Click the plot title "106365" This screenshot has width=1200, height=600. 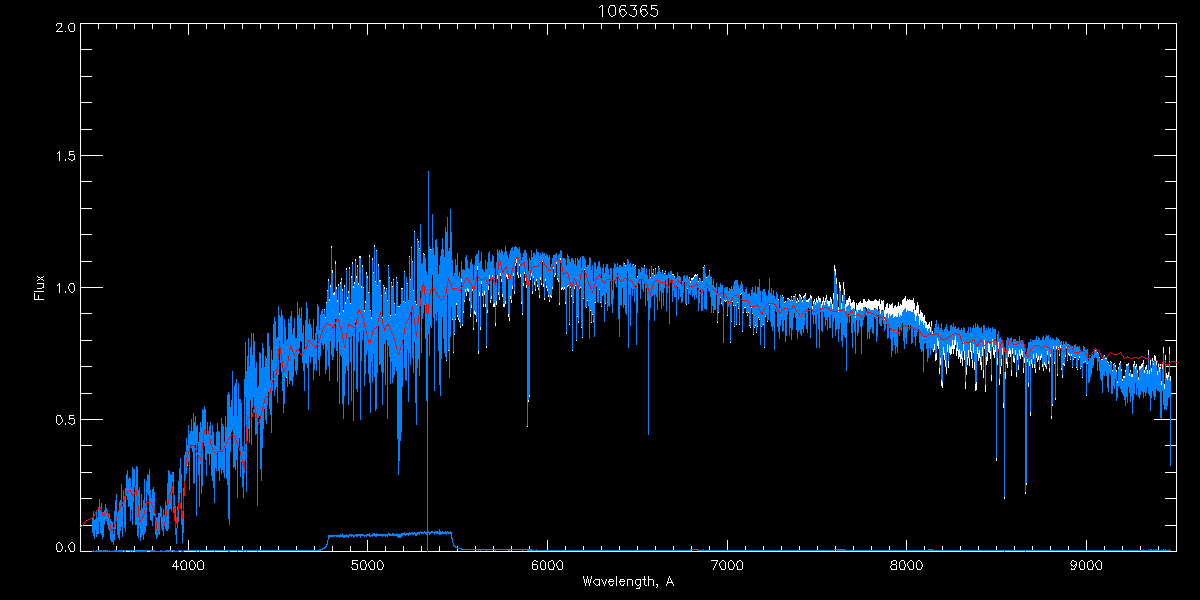tap(627, 10)
